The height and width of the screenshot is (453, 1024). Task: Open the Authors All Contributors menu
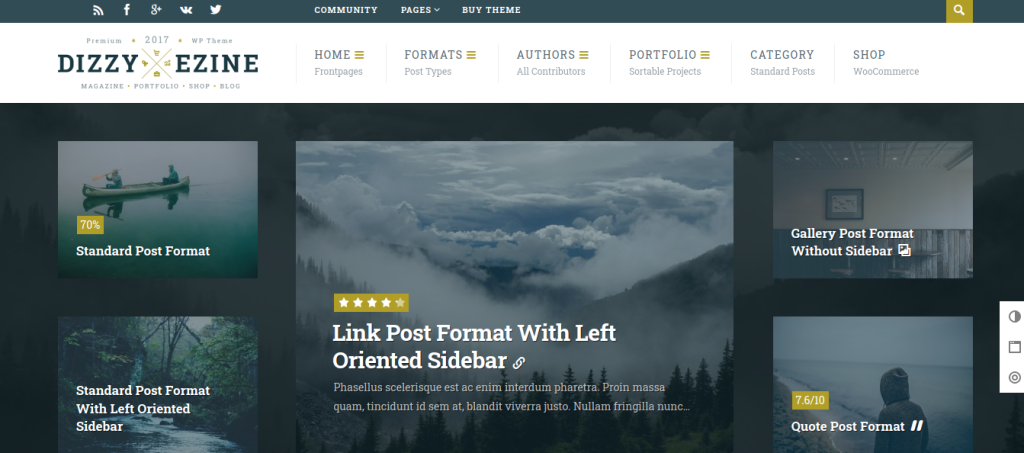[x=552, y=63]
